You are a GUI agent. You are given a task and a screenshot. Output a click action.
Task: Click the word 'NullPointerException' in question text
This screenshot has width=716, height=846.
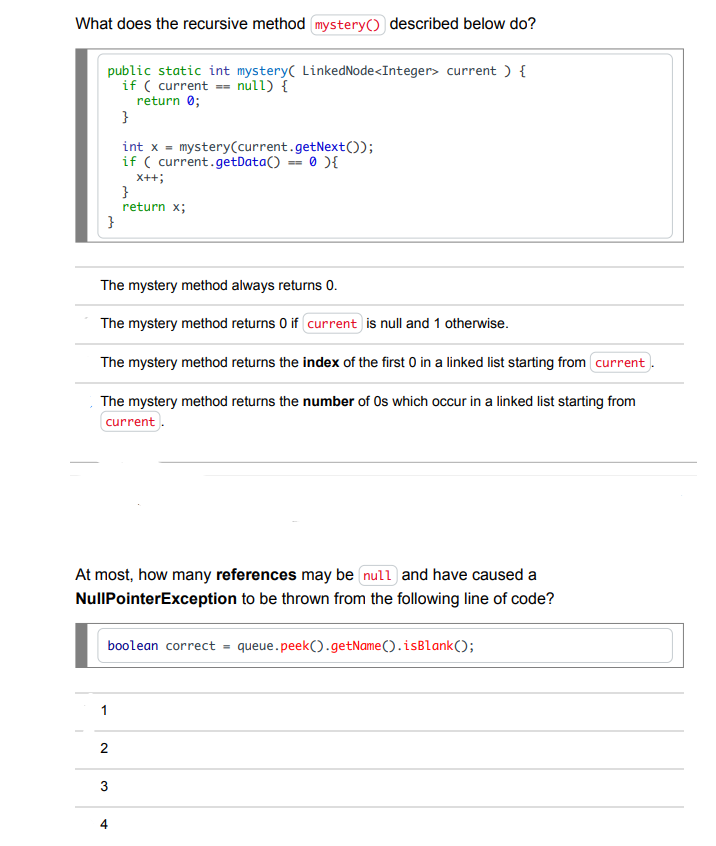pyautogui.click(x=156, y=599)
